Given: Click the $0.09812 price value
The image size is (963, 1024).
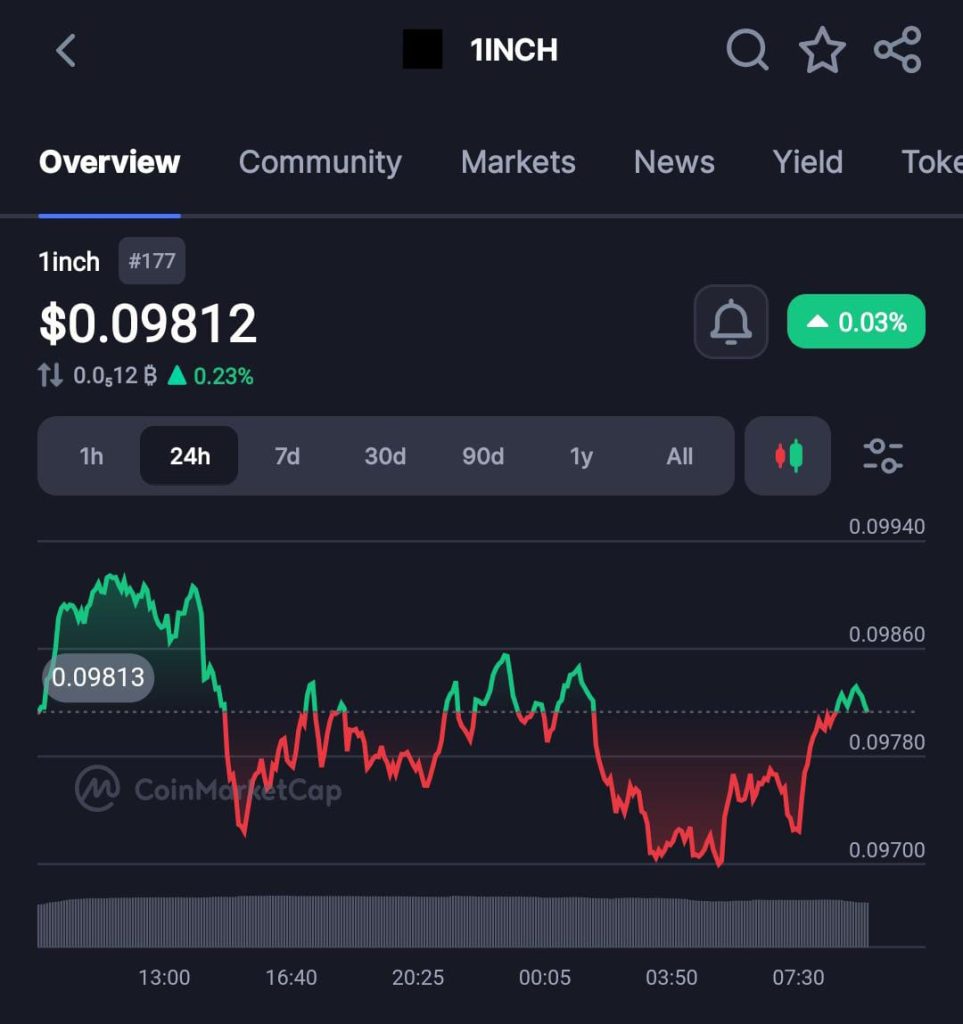Looking at the screenshot, I should tap(148, 323).
